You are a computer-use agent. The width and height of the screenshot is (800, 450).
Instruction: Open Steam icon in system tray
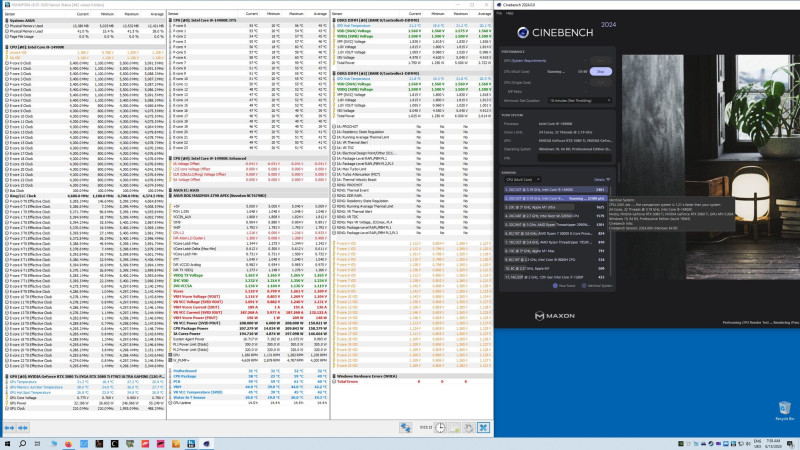pyautogui.click(x=711, y=444)
